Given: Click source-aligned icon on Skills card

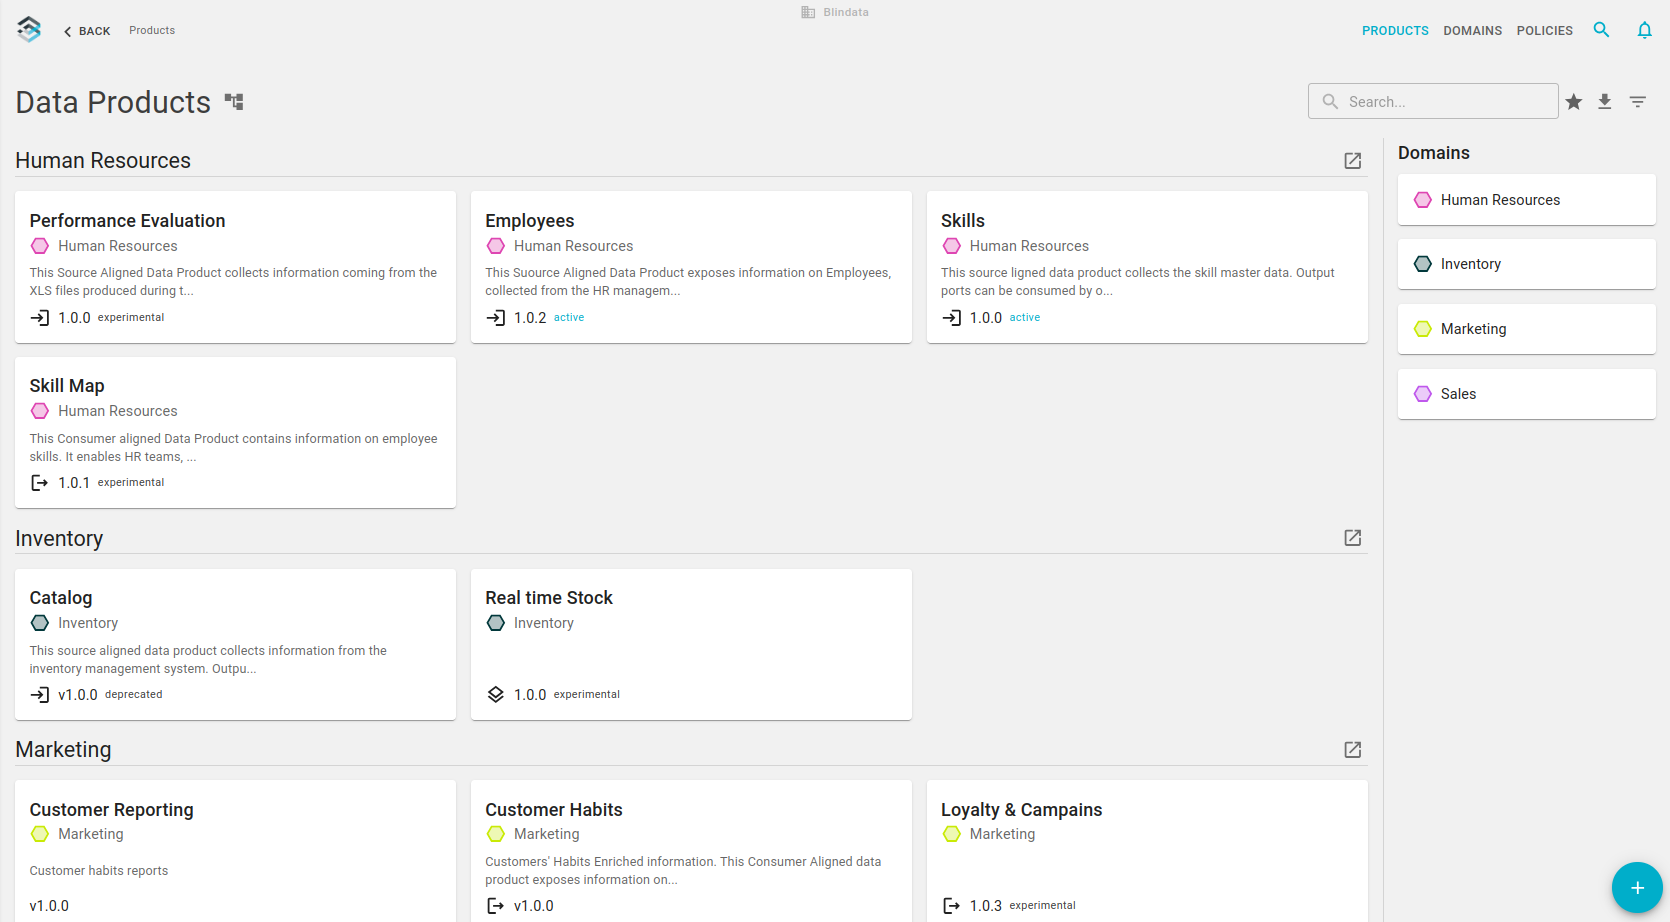Looking at the screenshot, I should click(x=952, y=318).
